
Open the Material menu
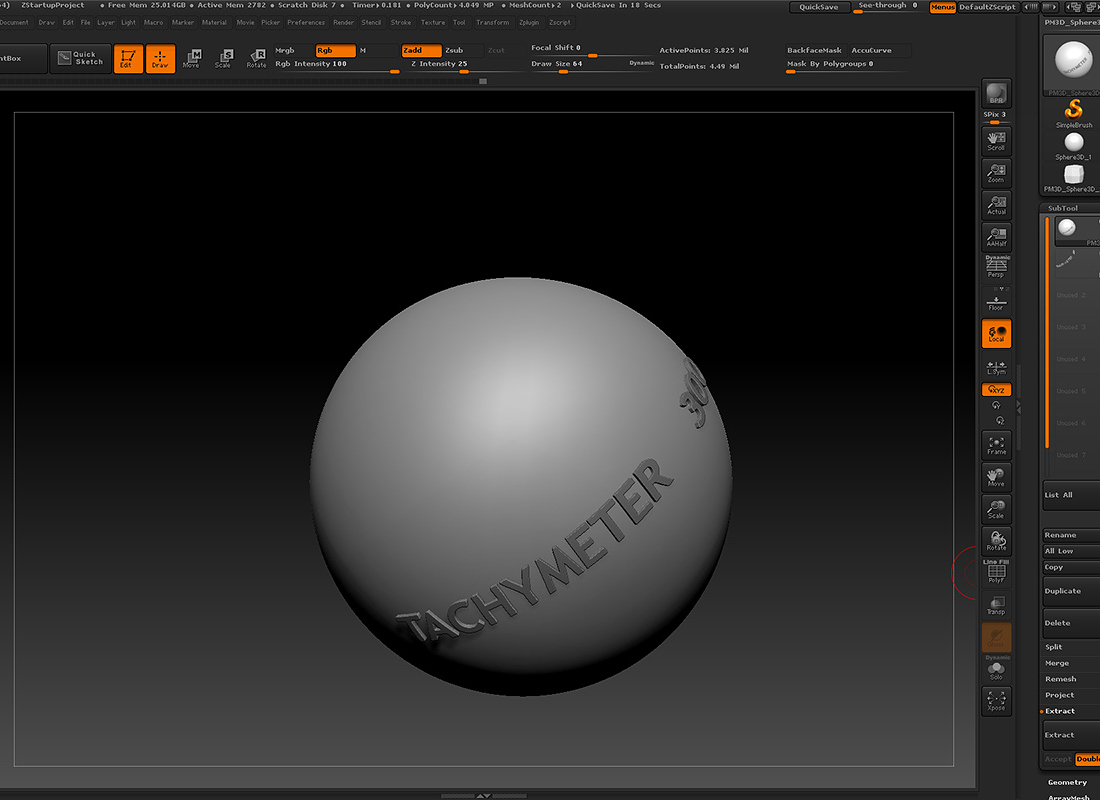click(x=214, y=22)
